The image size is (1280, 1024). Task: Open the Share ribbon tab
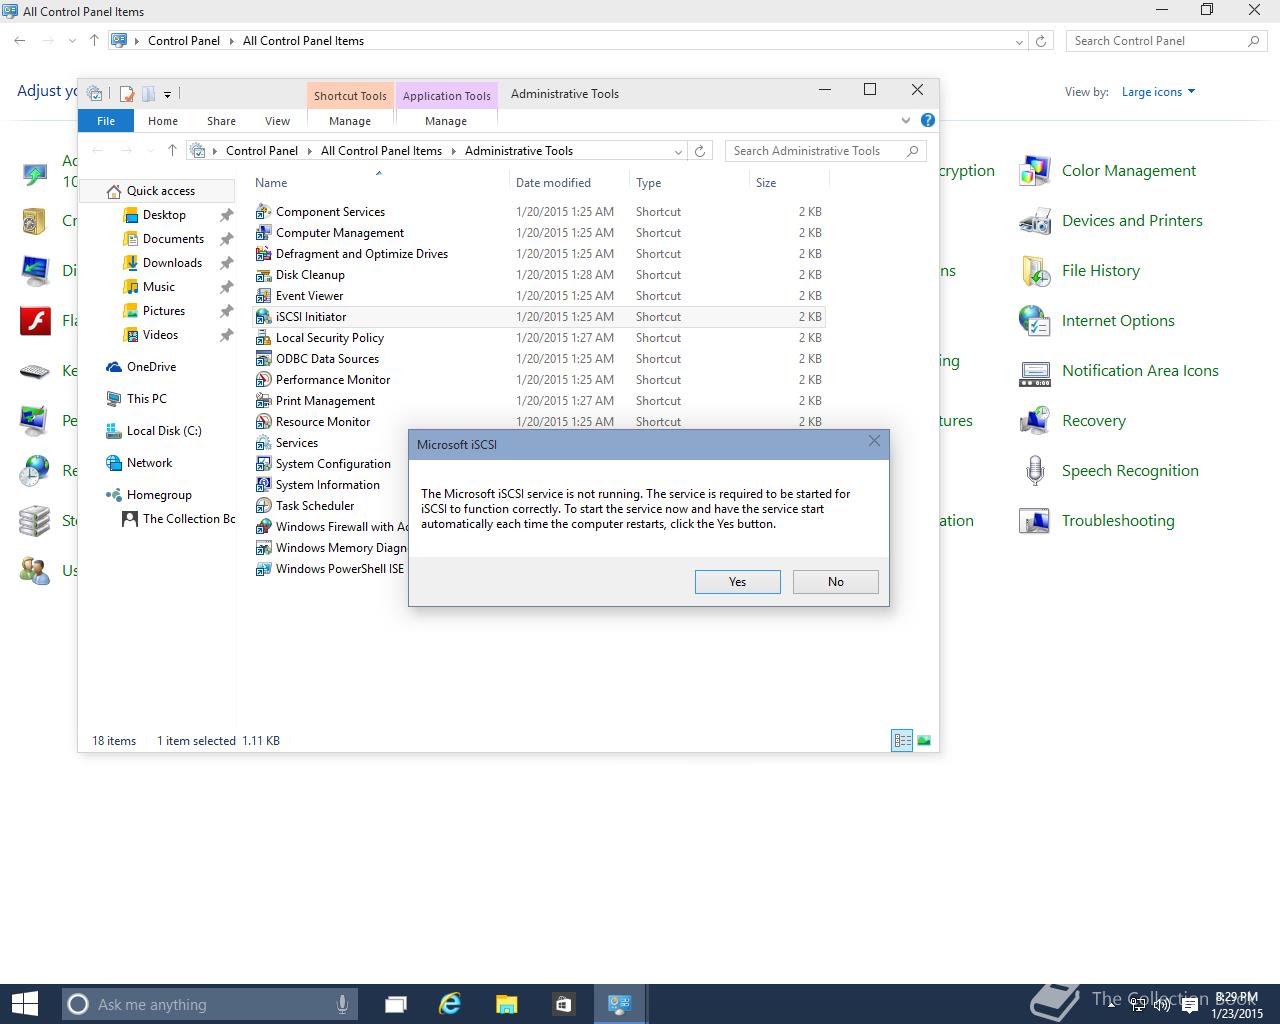(221, 121)
